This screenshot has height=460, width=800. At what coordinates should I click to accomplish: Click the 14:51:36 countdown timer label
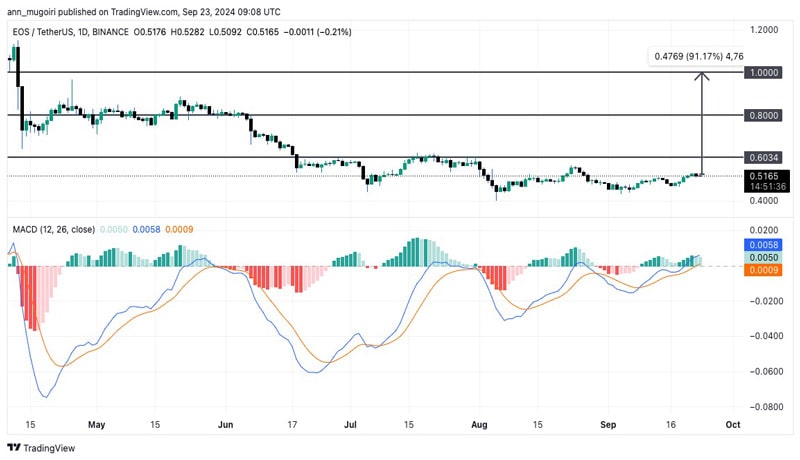pyautogui.click(x=768, y=187)
